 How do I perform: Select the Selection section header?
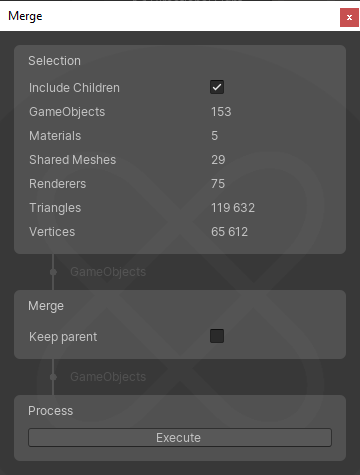(54, 61)
